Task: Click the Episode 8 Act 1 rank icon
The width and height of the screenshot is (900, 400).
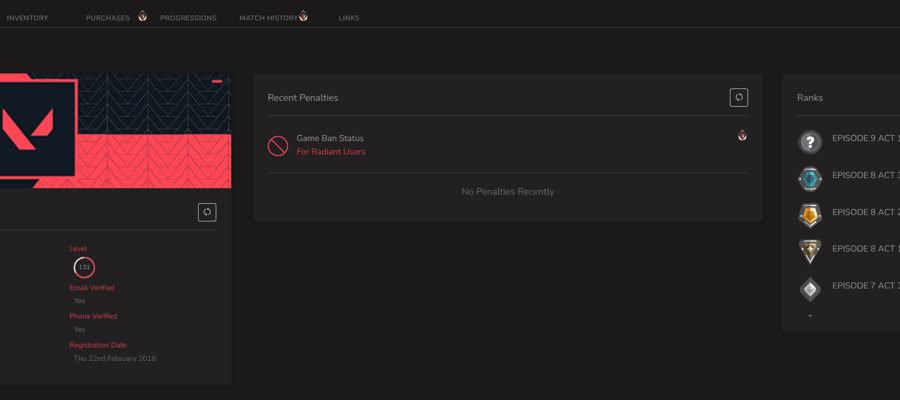Action: point(810,253)
